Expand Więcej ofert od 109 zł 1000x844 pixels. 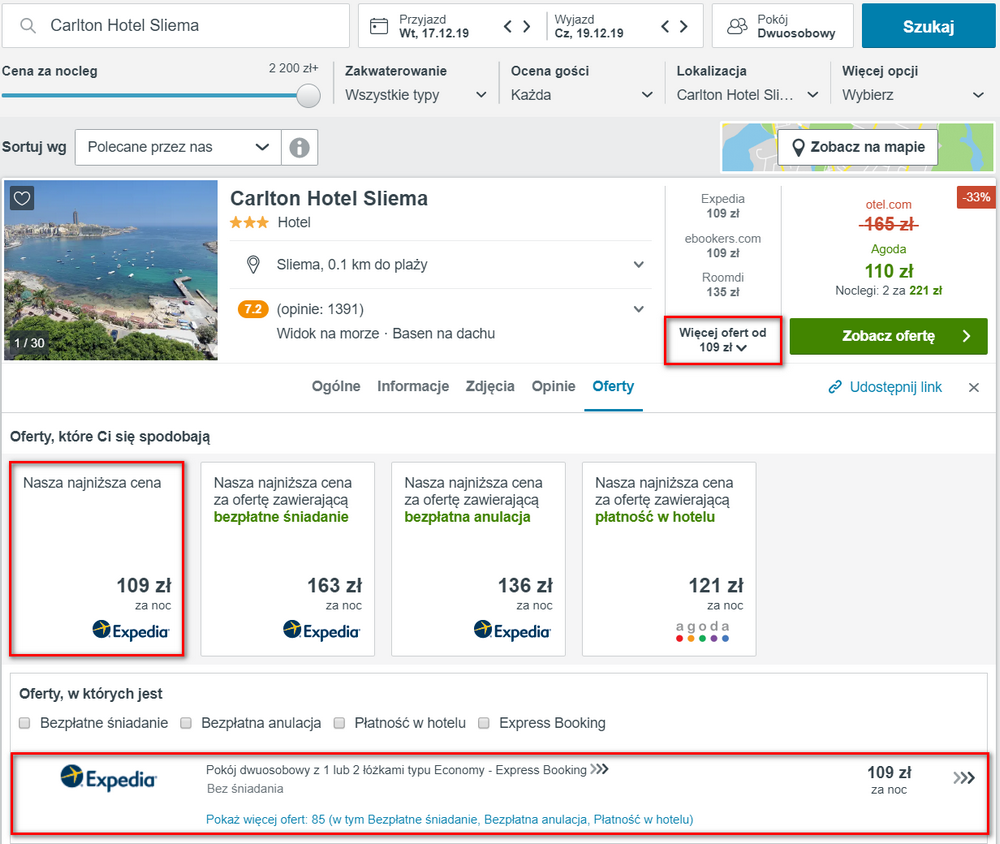coord(723,340)
